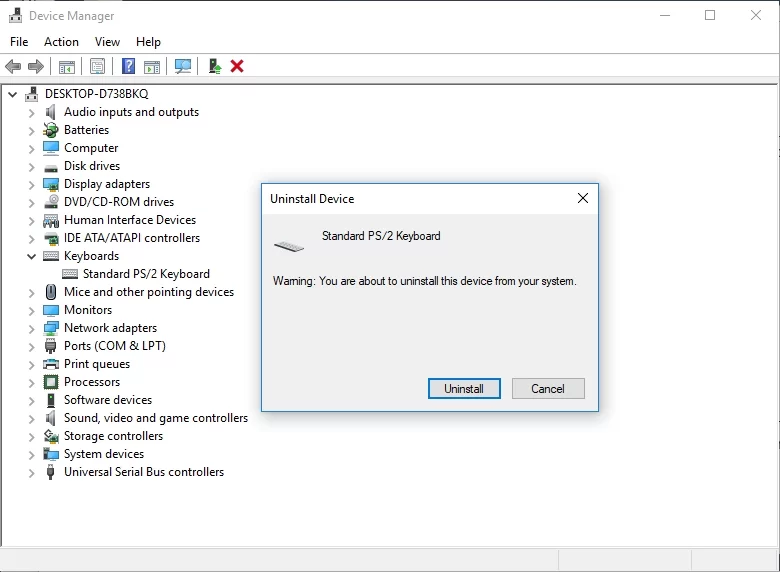Screen dimensions: 780x572
Task: Click the Software devices label
Action: pos(108,400)
